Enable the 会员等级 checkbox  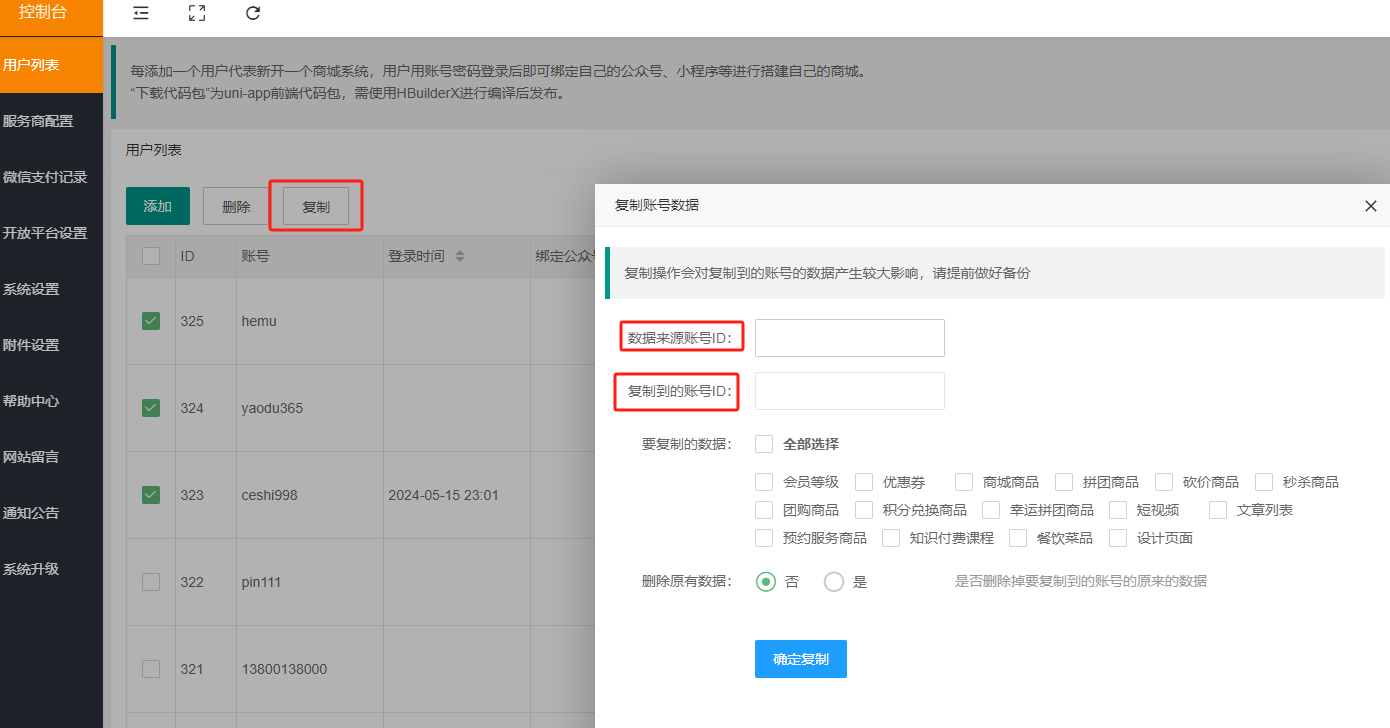[x=765, y=482]
